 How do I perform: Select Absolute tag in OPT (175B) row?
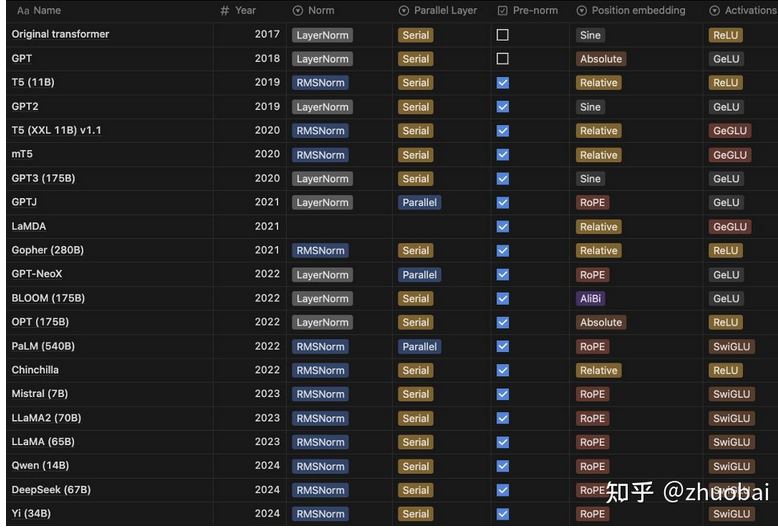pos(601,322)
